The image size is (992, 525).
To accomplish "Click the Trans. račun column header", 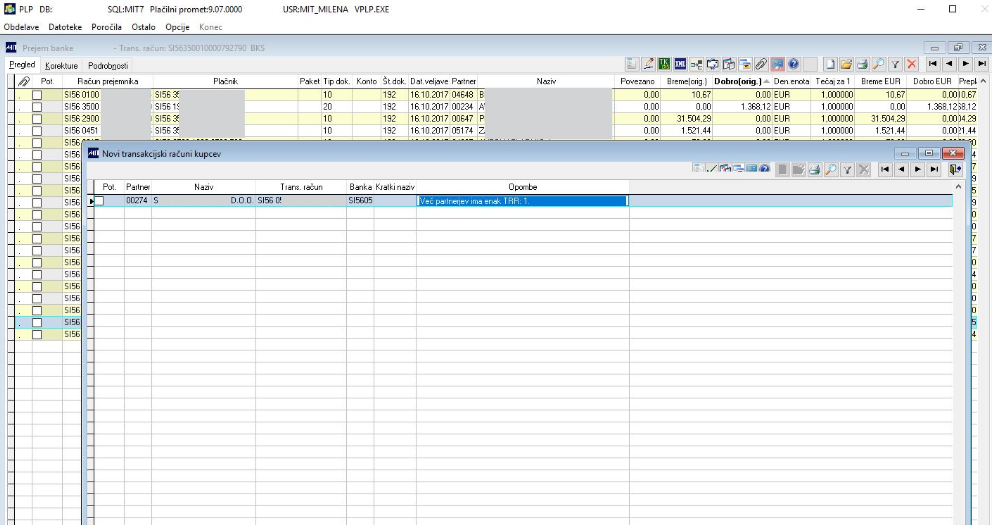I will pos(301,187).
